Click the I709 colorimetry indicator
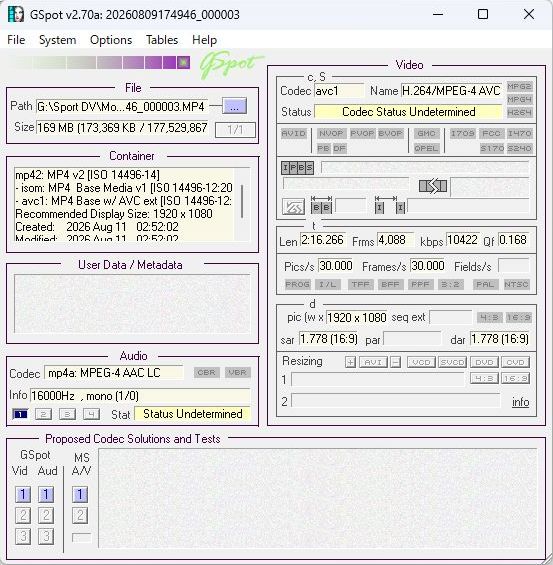The image size is (553, 565). point(463,134)
